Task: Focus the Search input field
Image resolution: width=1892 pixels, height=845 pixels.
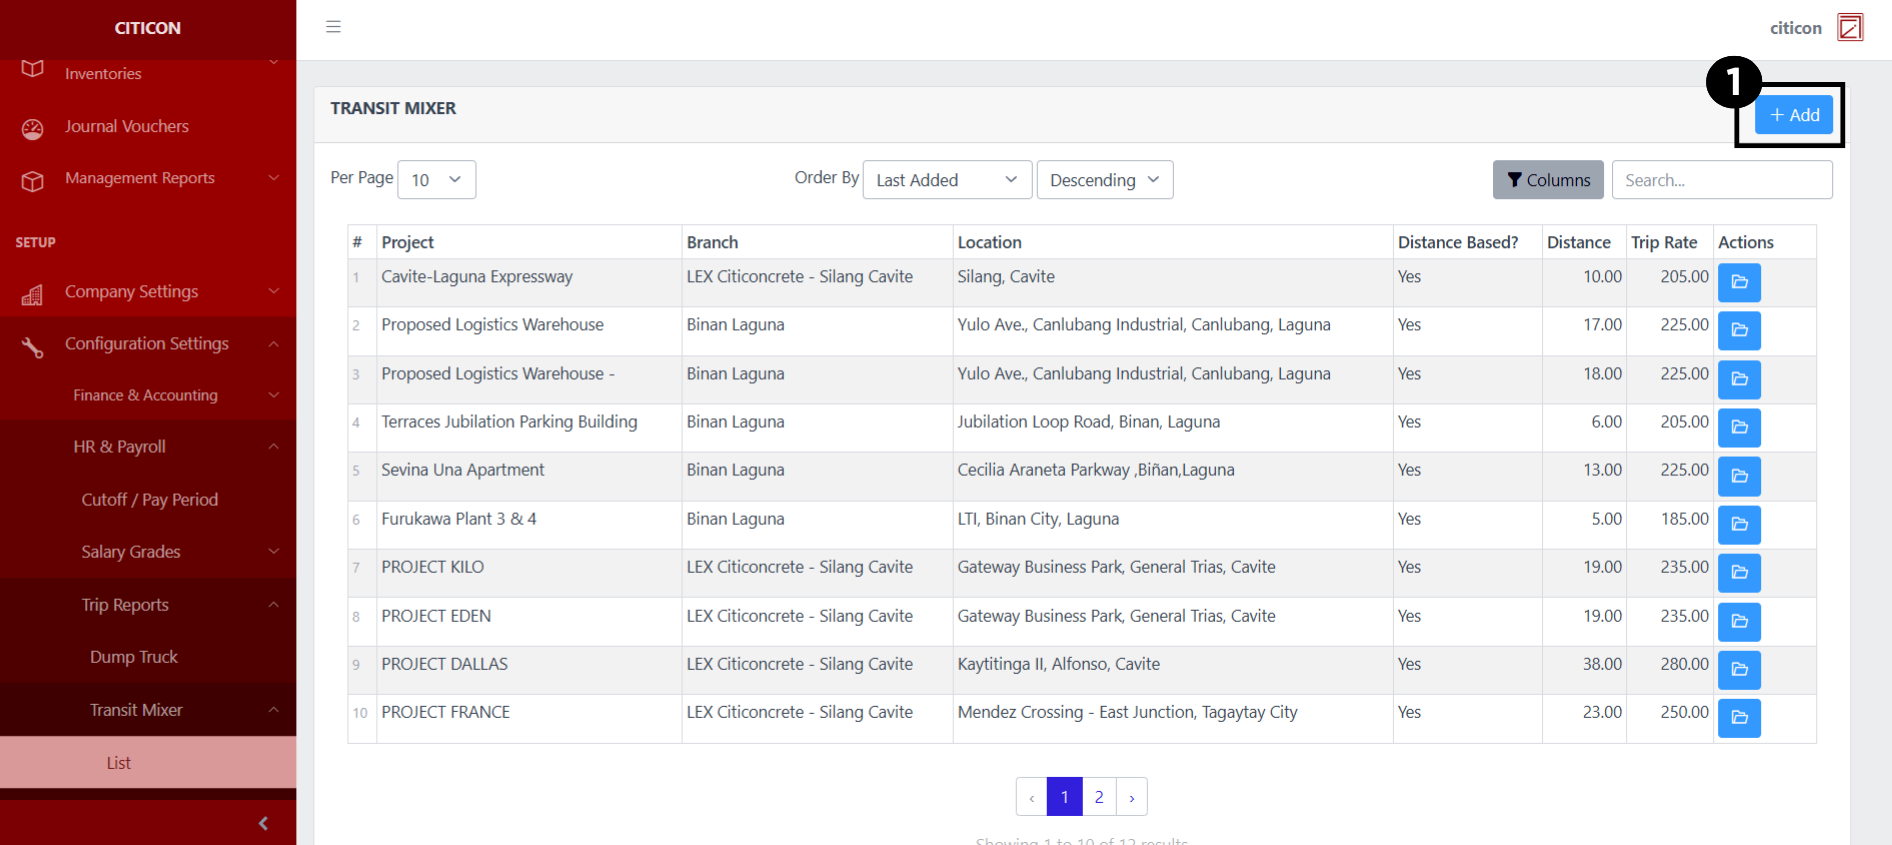Action: tap(1722, 180)
